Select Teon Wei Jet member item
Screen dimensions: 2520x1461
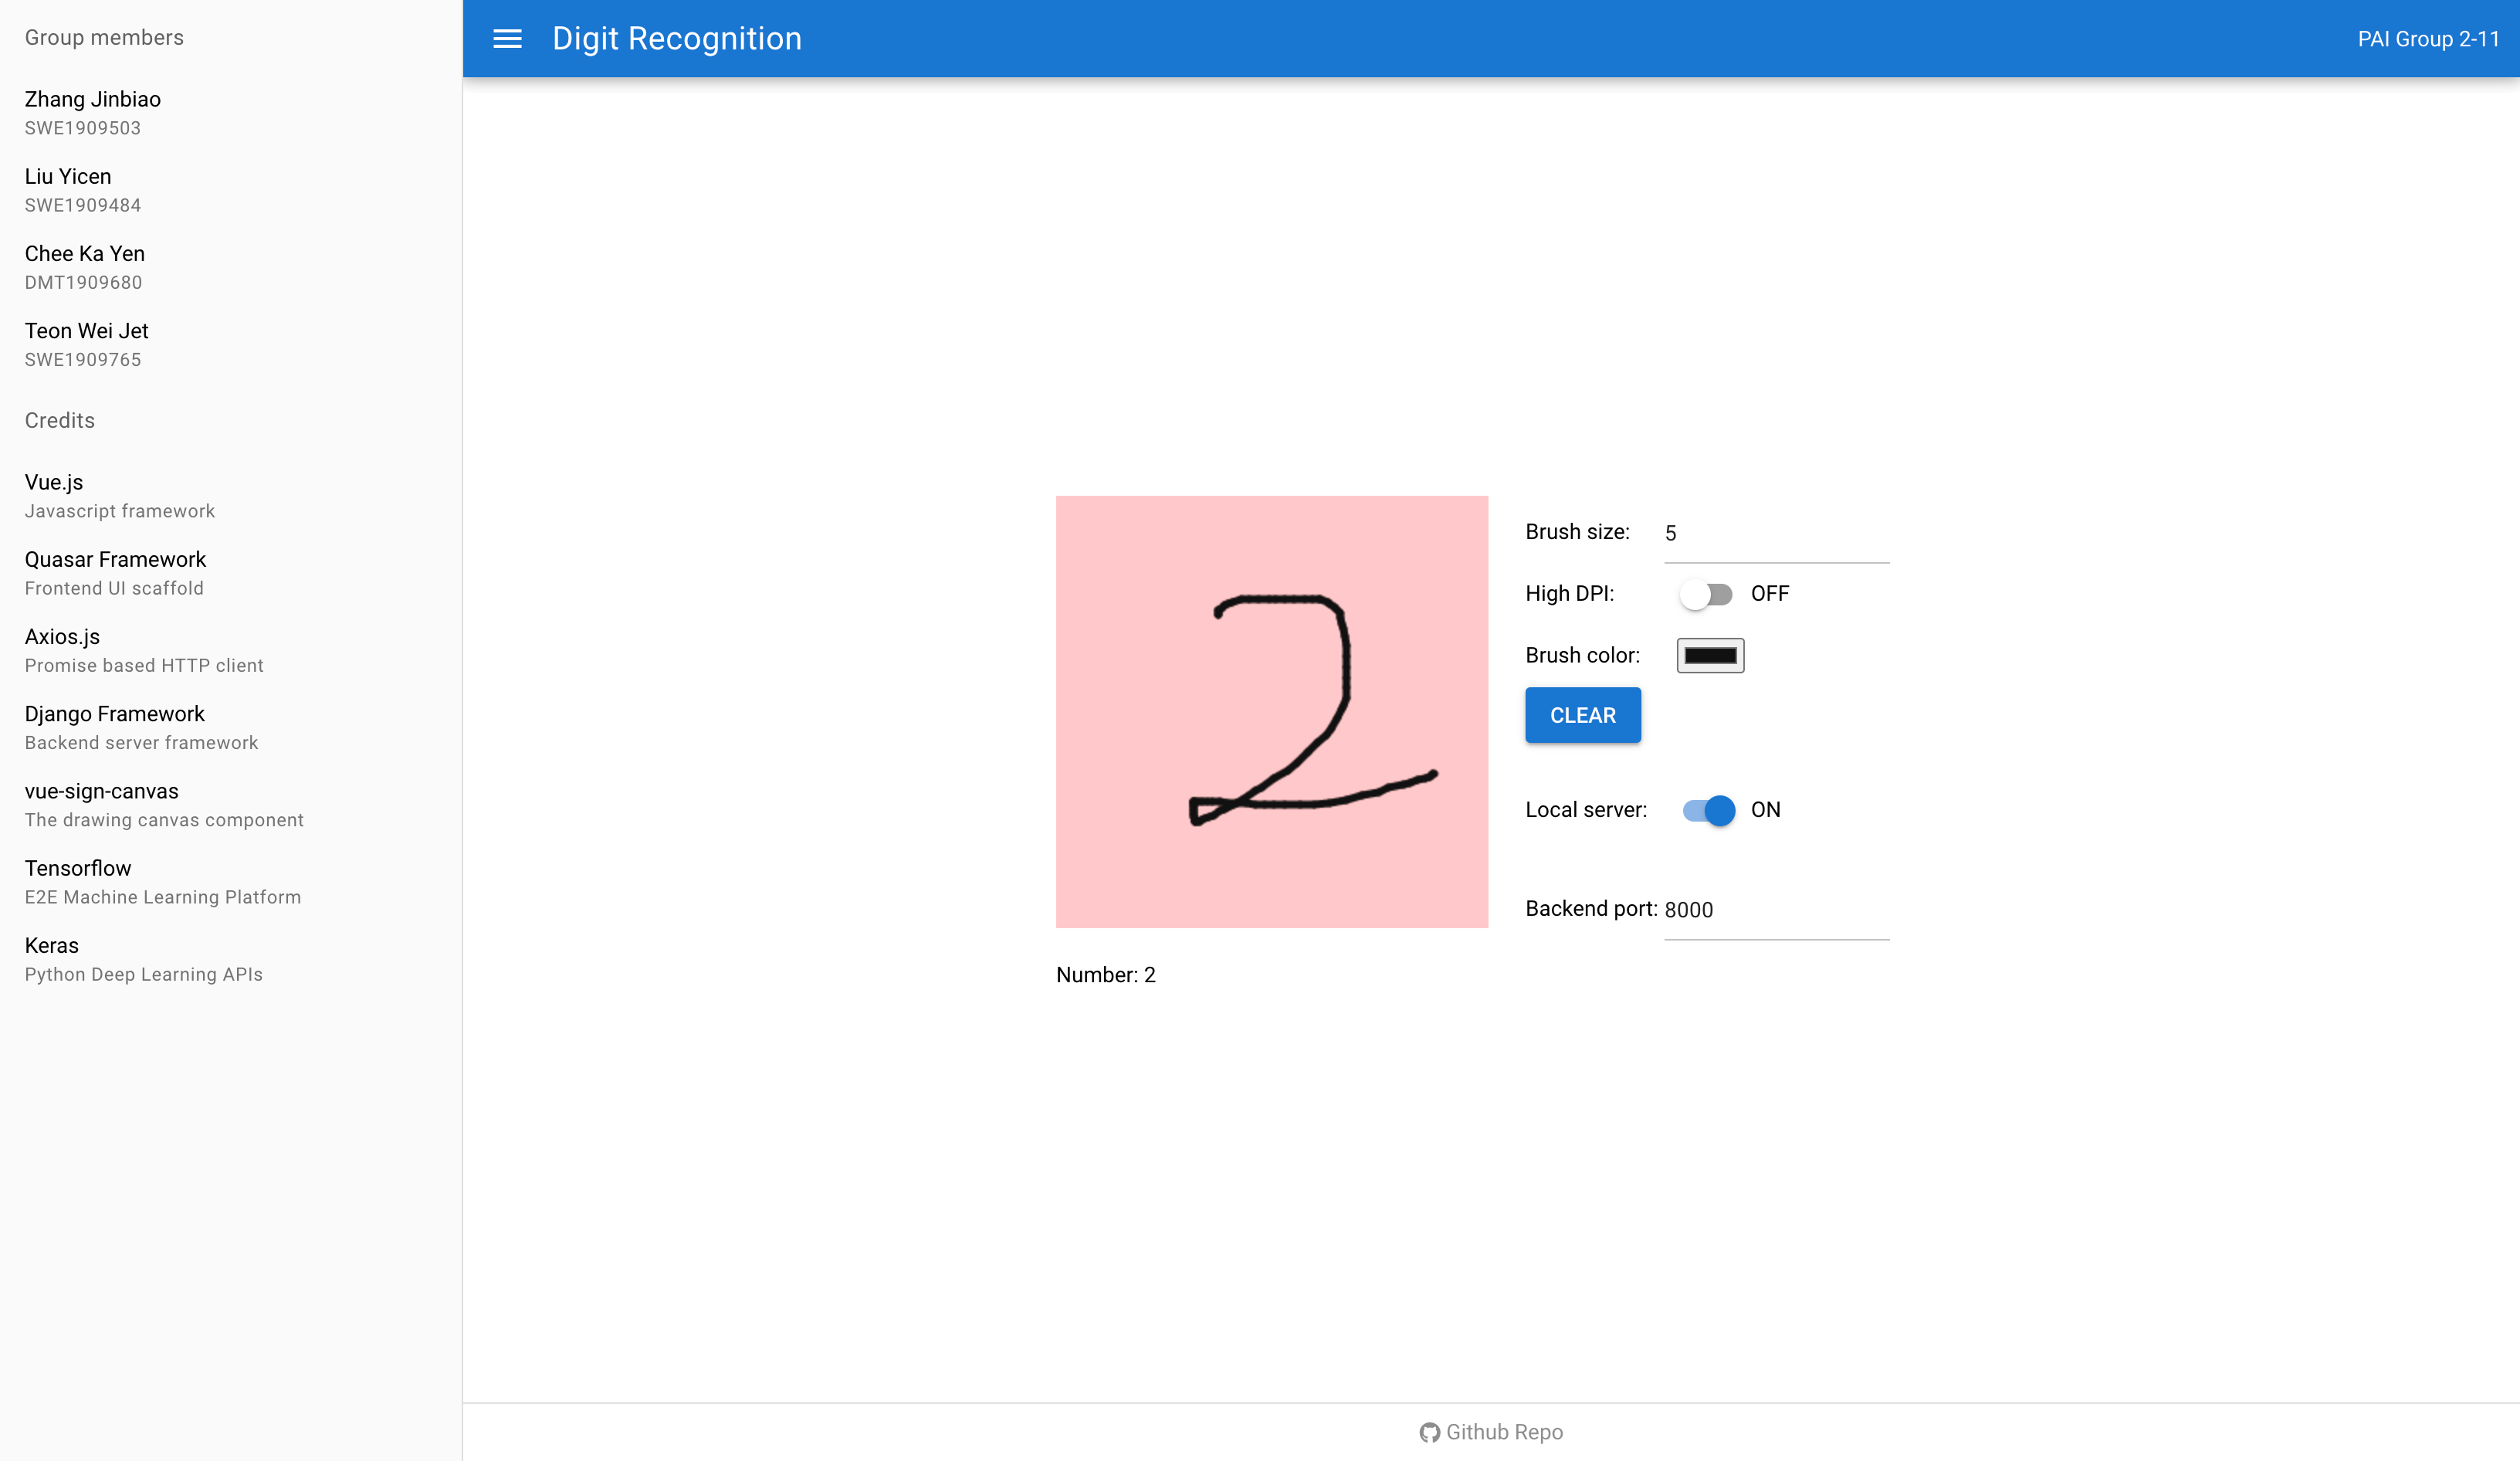[x=87, y=344]
